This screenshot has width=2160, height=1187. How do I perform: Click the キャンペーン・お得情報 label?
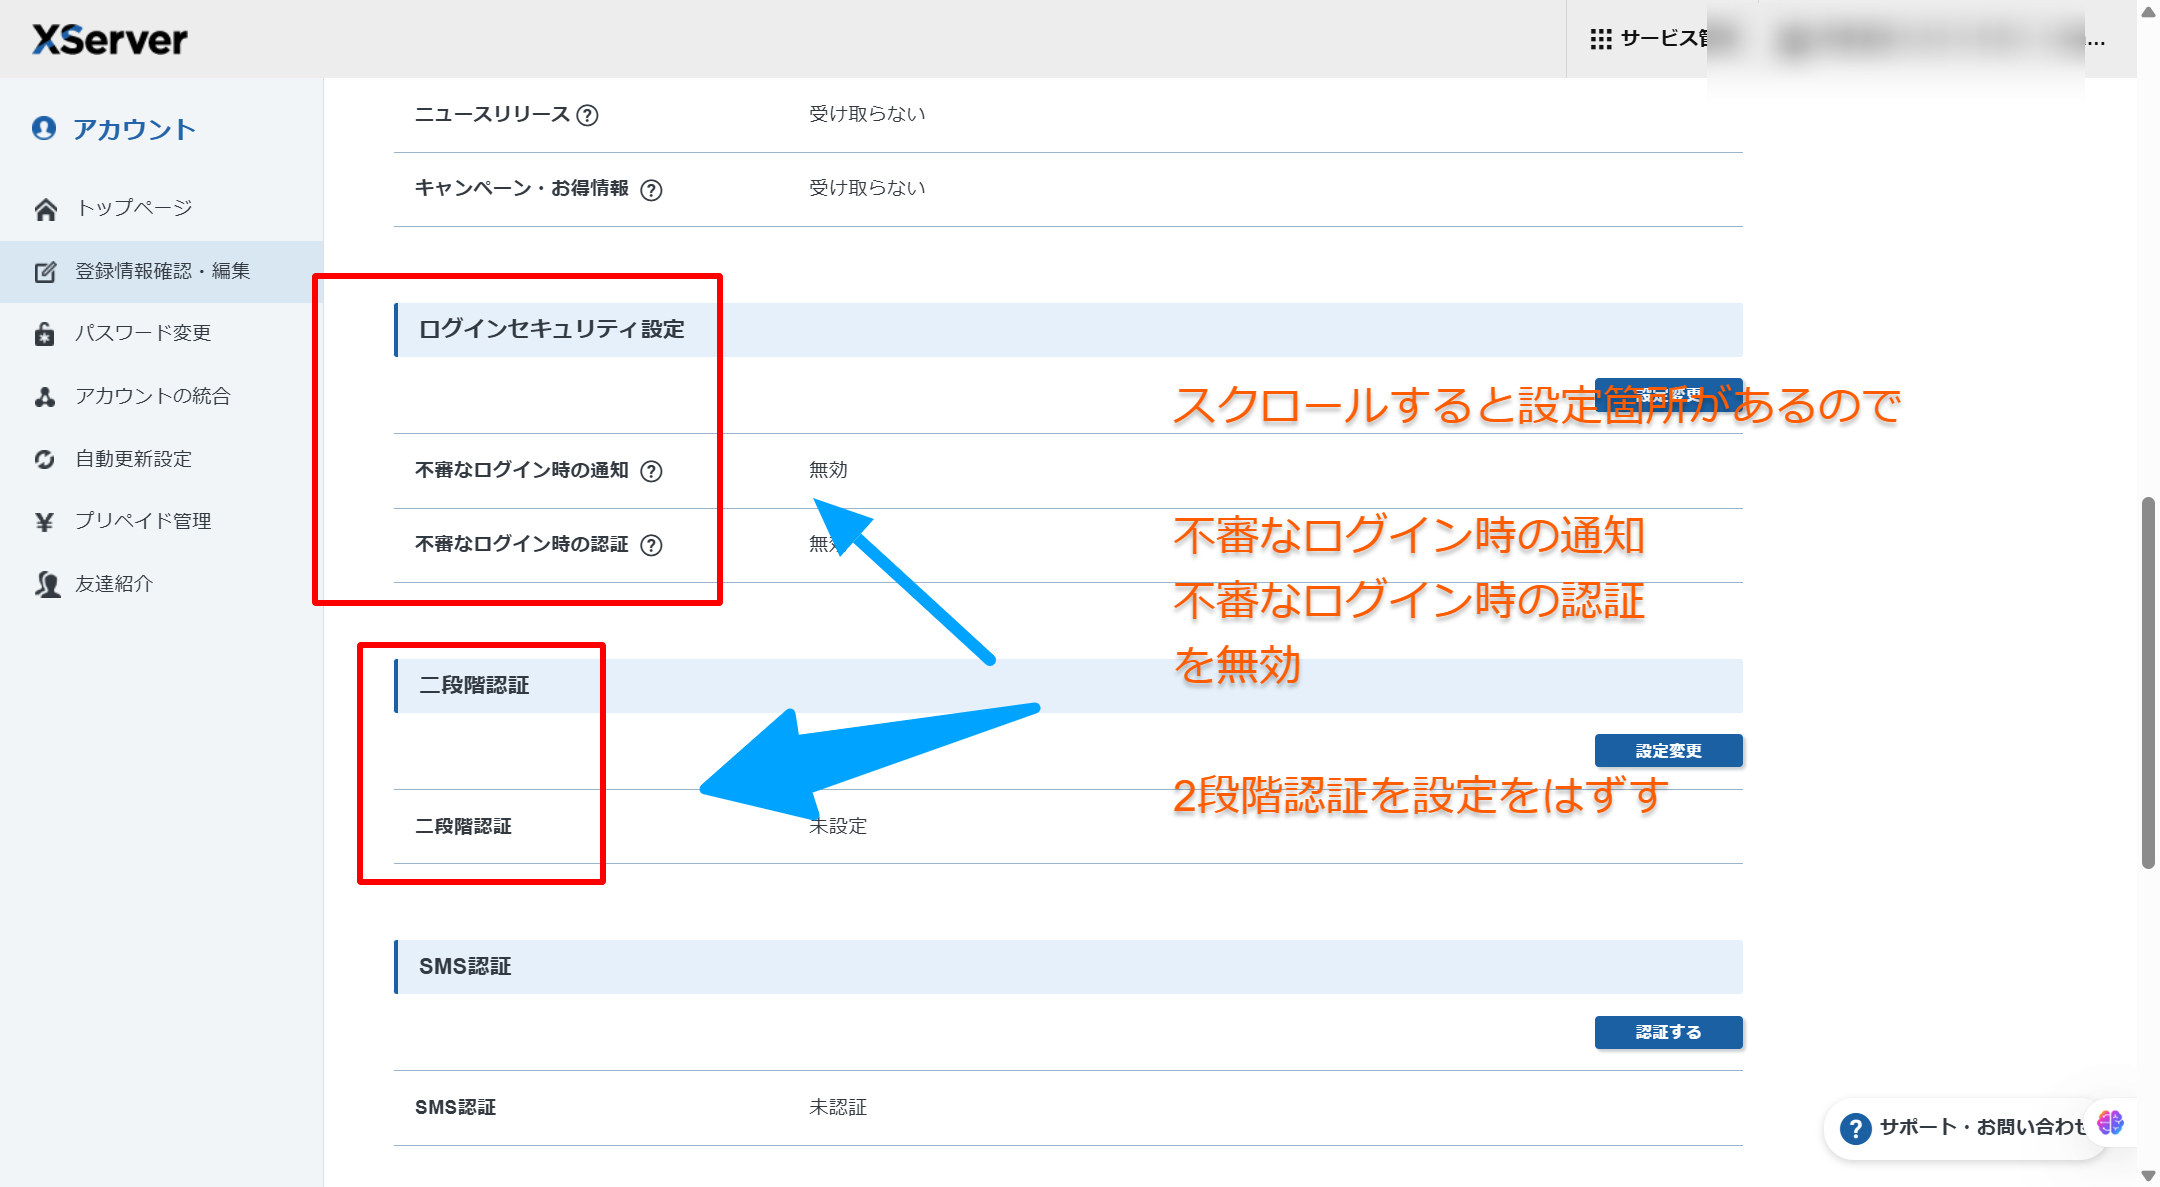tap(522, 188)
